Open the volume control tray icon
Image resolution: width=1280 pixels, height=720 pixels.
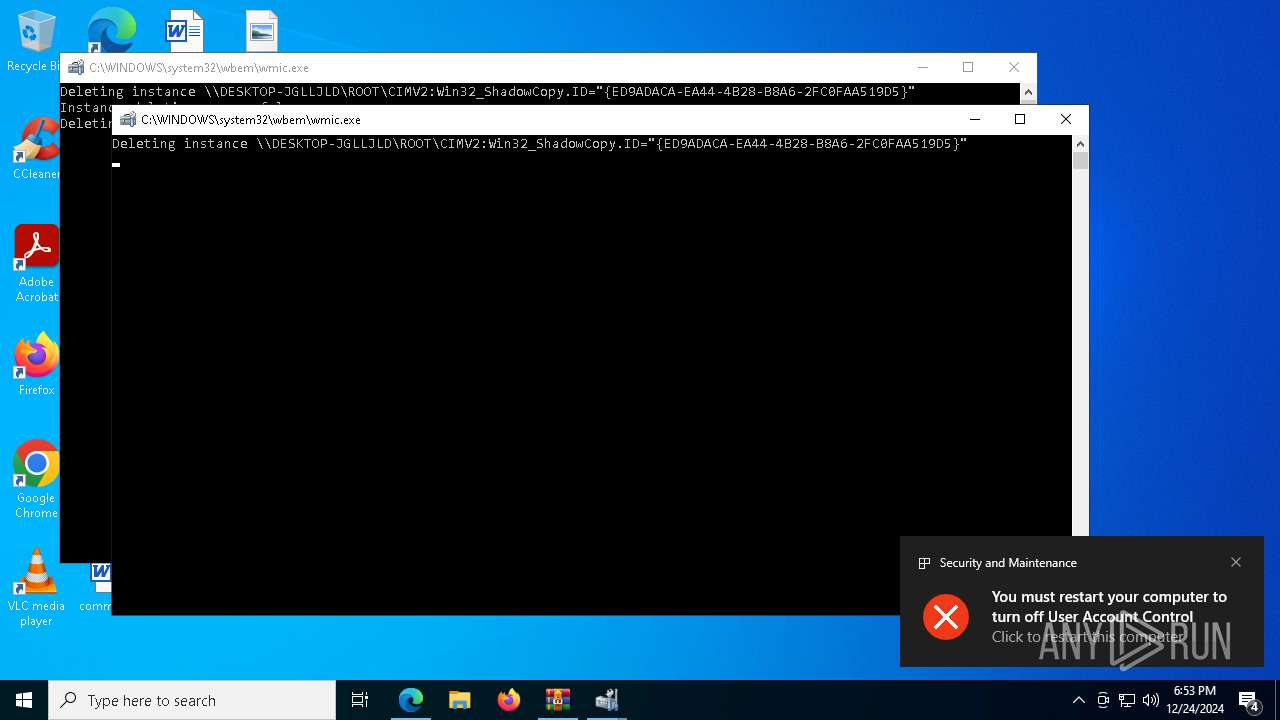1151,700
